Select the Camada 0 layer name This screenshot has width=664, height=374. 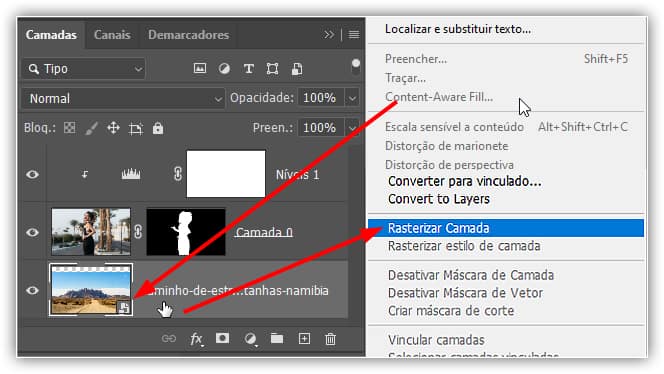point(264,232)
